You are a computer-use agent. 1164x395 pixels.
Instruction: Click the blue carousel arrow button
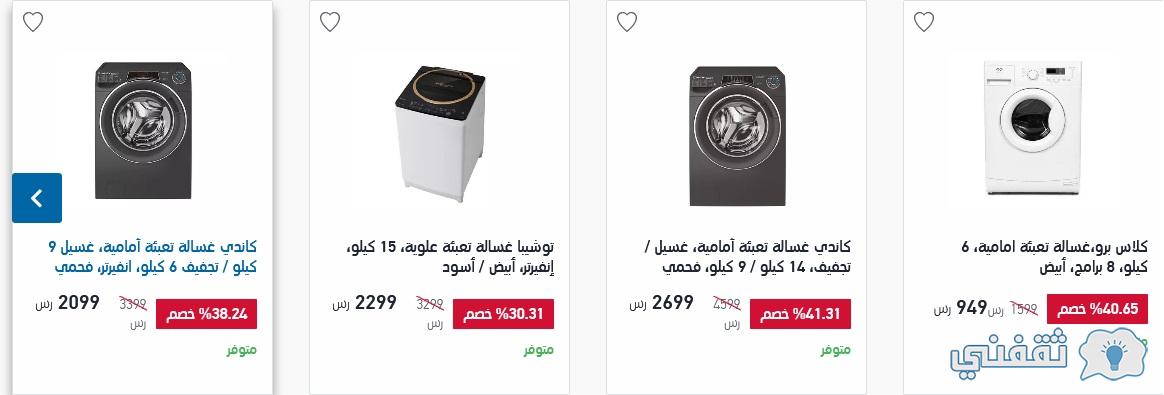tap(37, 198)
